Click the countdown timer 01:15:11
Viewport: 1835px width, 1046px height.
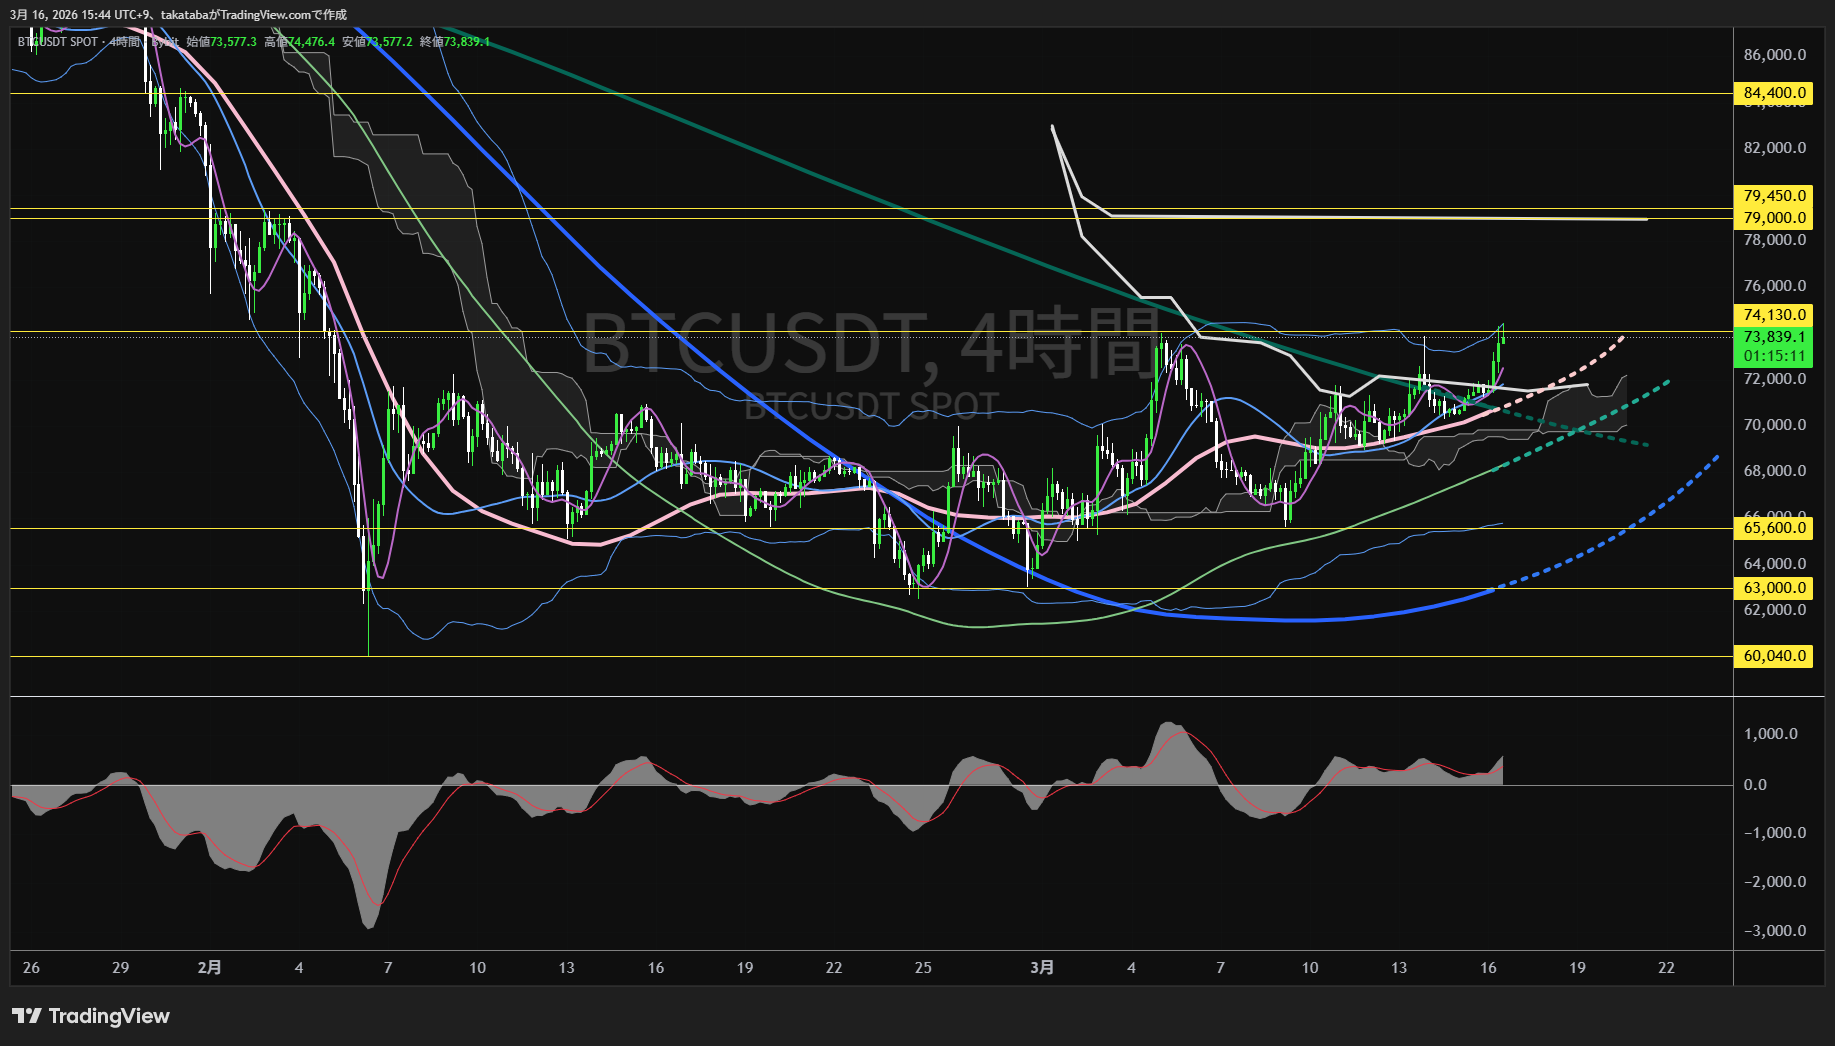(x=1772, y=353)
